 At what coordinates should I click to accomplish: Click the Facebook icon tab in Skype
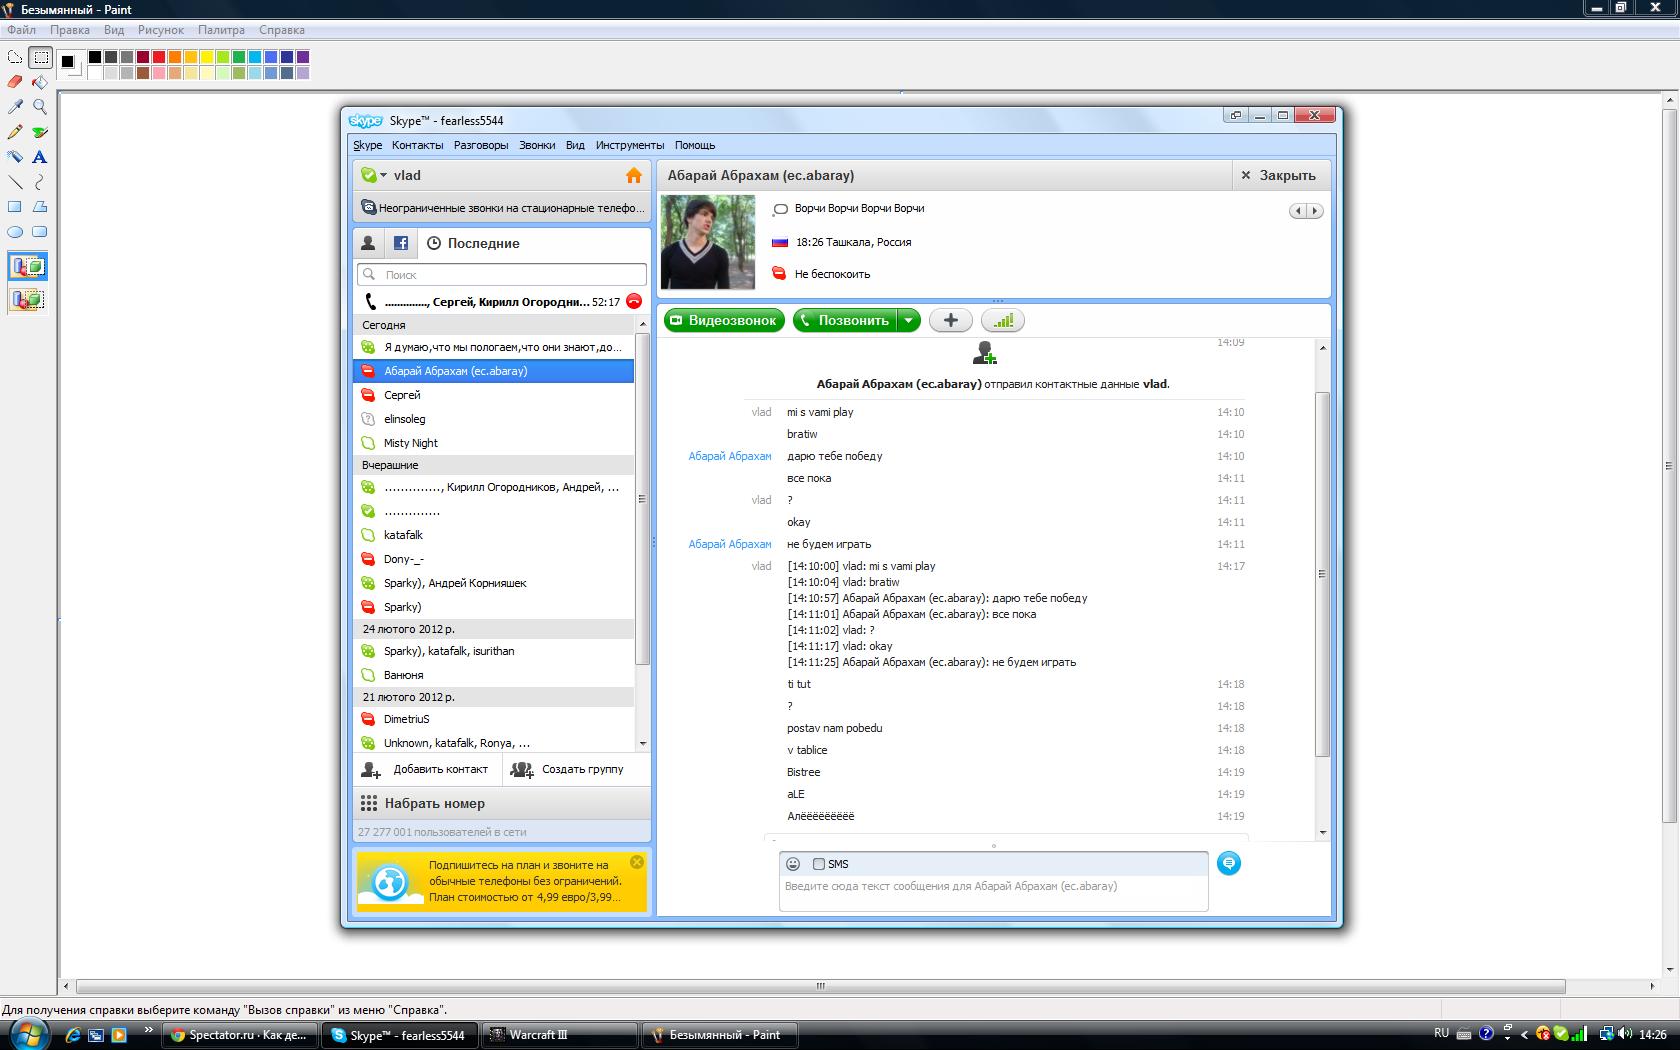[401, 243]
